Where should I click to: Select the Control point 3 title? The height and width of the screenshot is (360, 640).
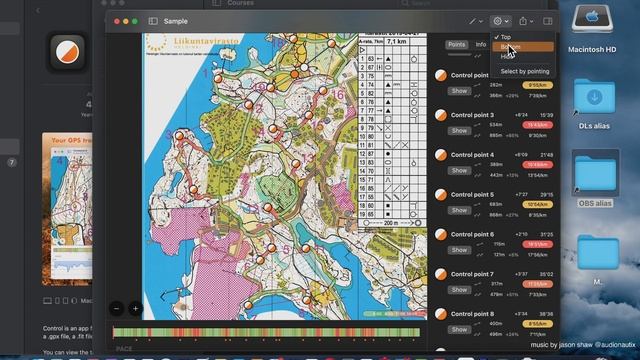[472, 115]
